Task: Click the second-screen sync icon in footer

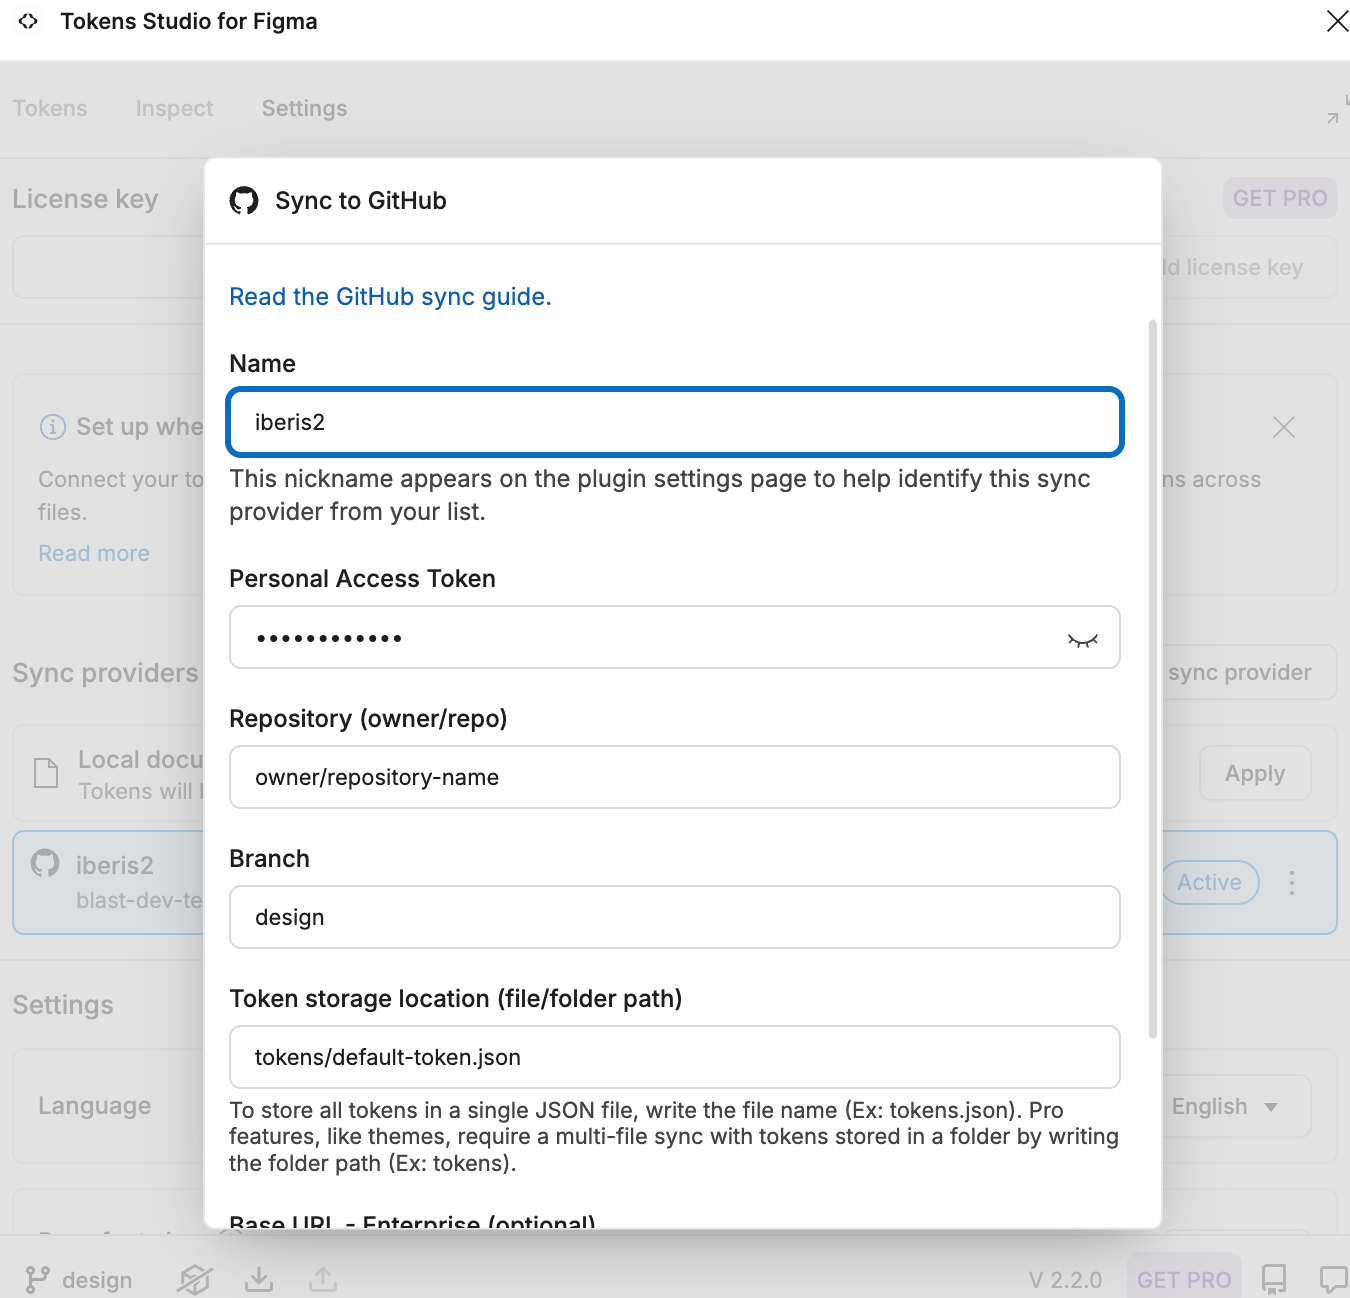Action: [195, 1279]
